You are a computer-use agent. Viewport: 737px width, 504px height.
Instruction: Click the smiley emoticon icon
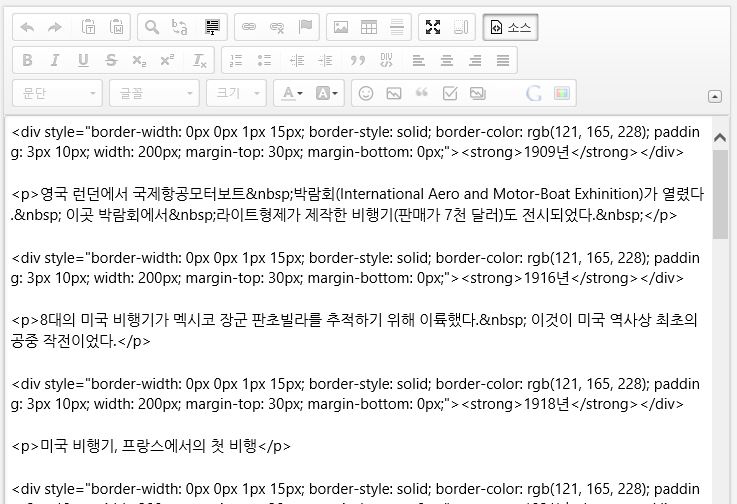(x=366, y=93)
